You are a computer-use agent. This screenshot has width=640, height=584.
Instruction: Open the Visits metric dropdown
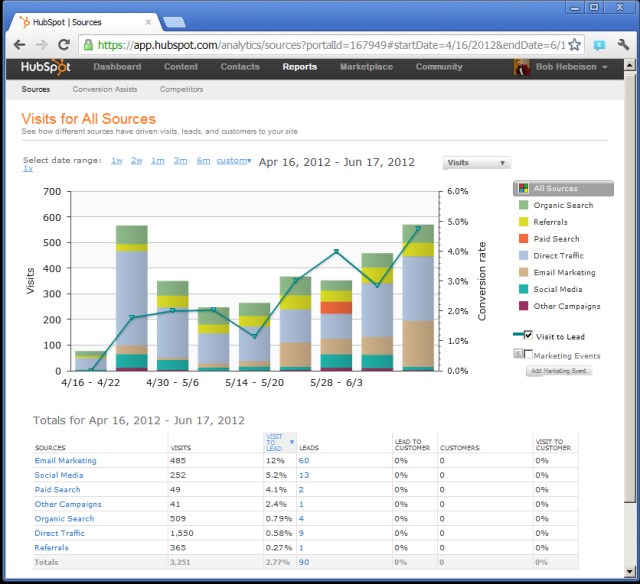[476, 162]
